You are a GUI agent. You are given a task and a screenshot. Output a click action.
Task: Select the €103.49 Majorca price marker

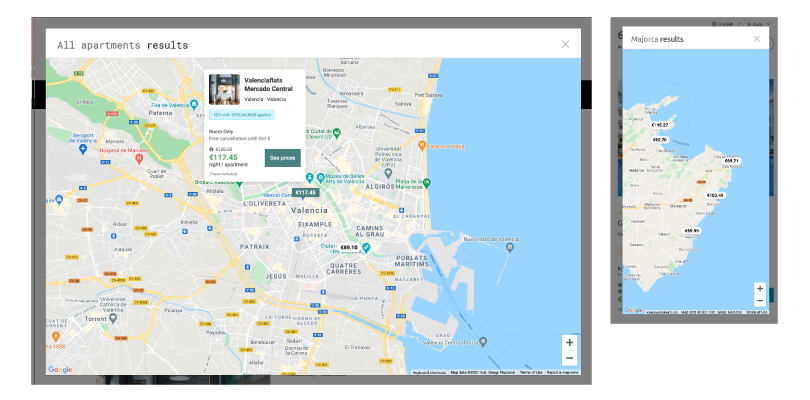point(715,195)
